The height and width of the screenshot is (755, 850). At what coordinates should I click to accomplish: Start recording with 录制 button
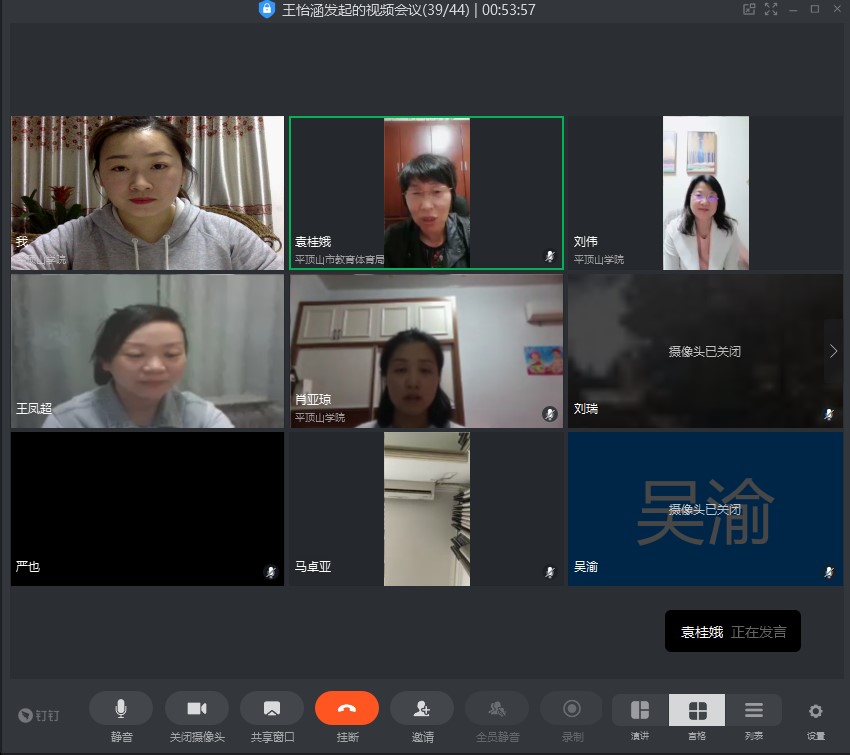572,708
